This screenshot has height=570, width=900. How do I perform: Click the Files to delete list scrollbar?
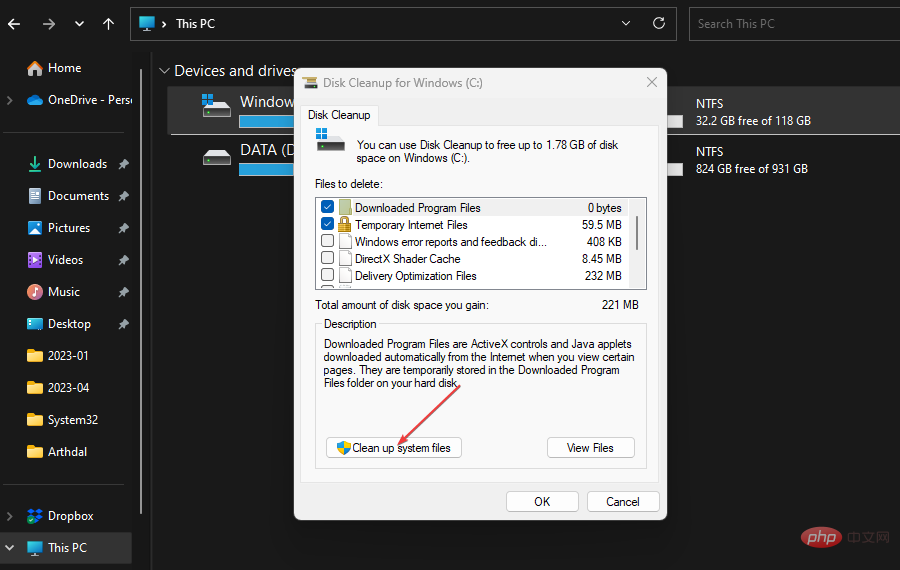(x=637, y=231)
